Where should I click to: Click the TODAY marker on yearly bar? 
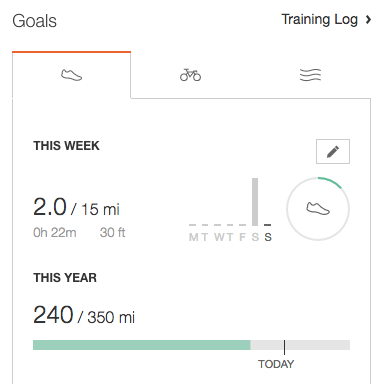pos(276,364)
